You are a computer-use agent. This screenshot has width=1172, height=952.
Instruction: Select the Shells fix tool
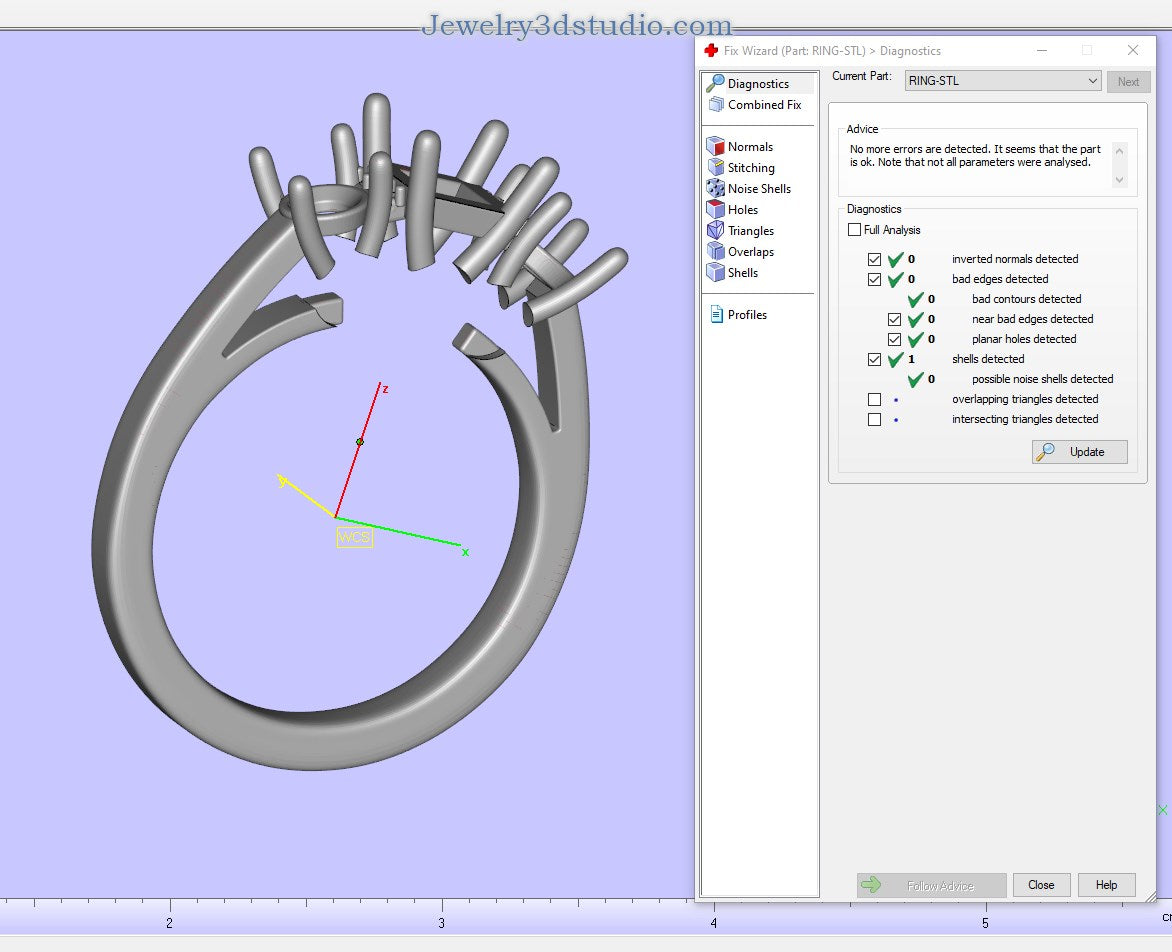[x=741, y=272]
